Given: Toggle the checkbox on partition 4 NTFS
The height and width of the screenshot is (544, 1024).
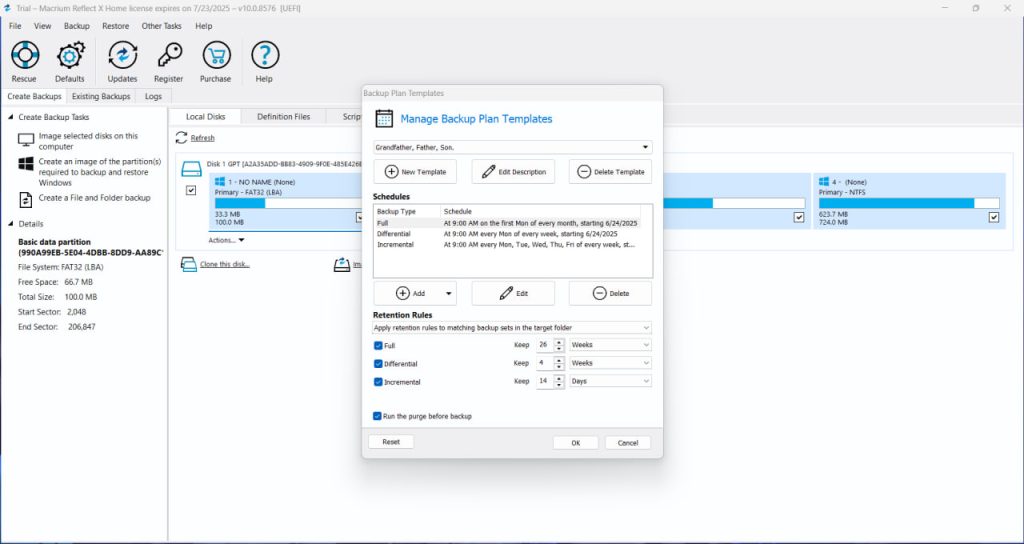Looking at the screenshot, I should 994,217.
